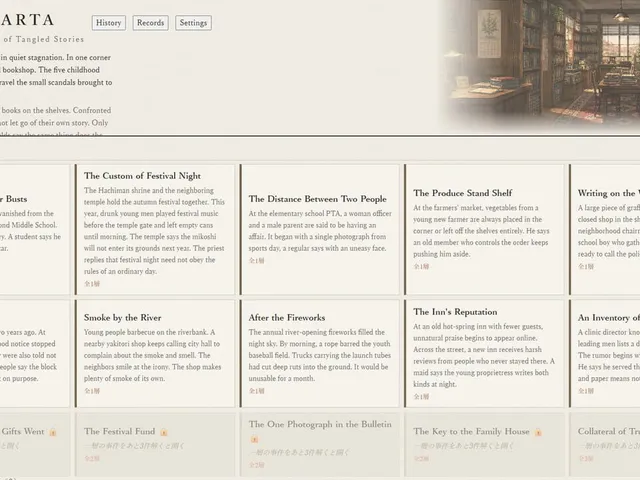Open The Produce Stand Shelf card
The height and width of the screenshot is (480, 640).
[x=484, y=229]
